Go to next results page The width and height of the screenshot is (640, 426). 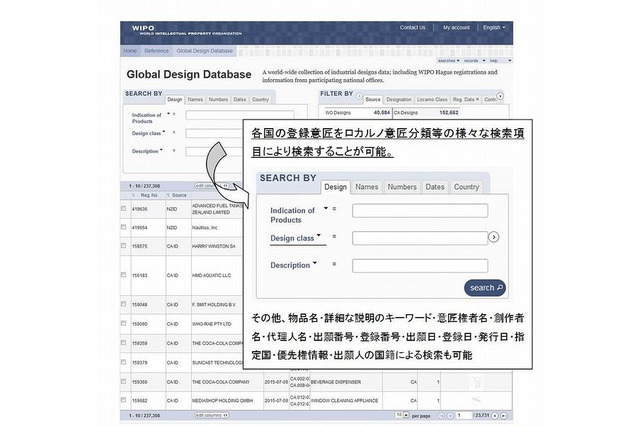click(495, 415)
